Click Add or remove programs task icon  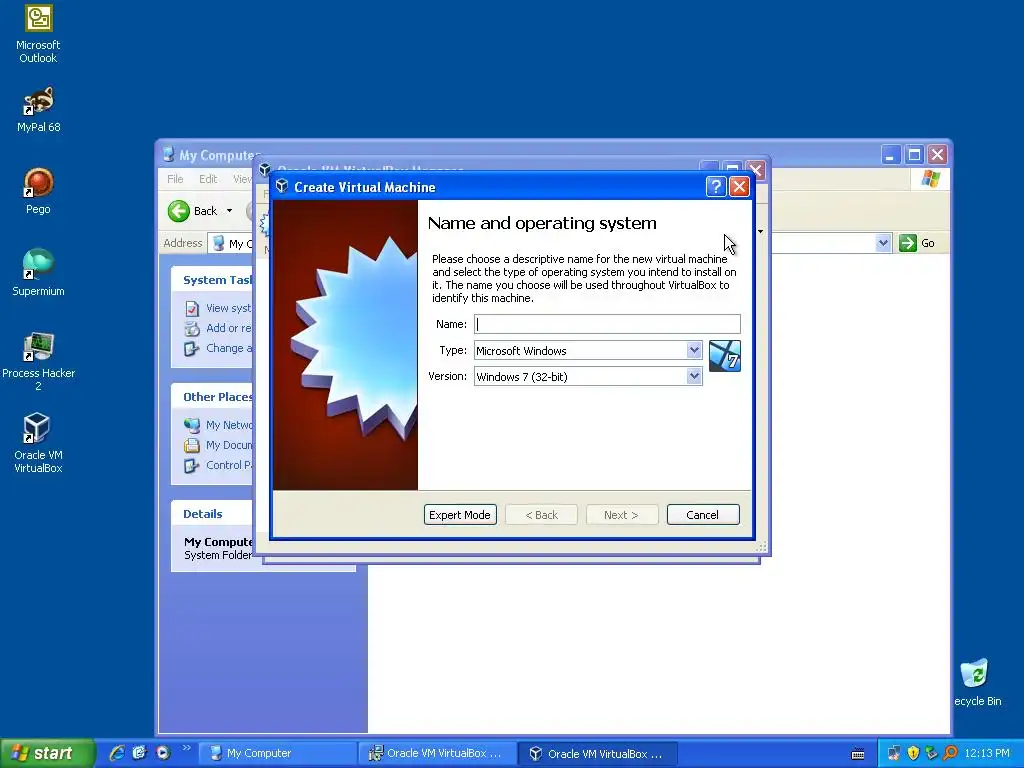pos(191,328)
